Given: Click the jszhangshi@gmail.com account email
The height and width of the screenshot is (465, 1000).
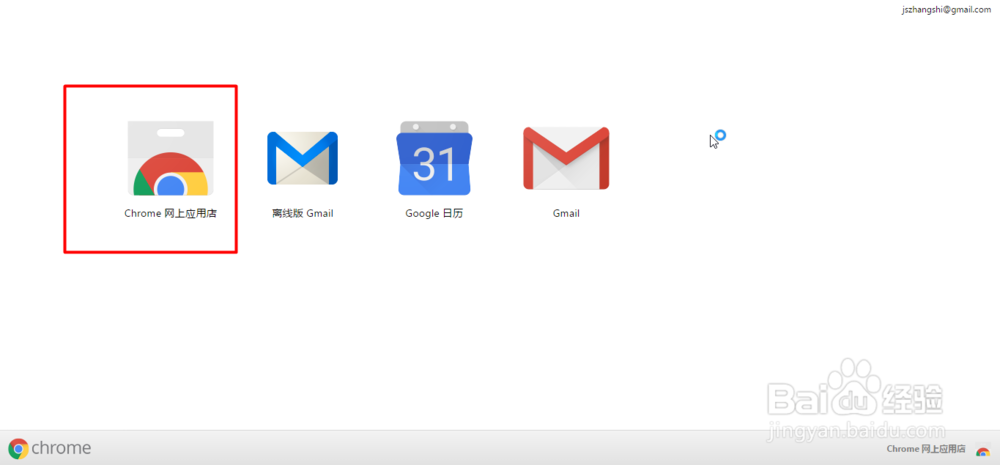Looking at the screenshot, I should pos(946,10).
